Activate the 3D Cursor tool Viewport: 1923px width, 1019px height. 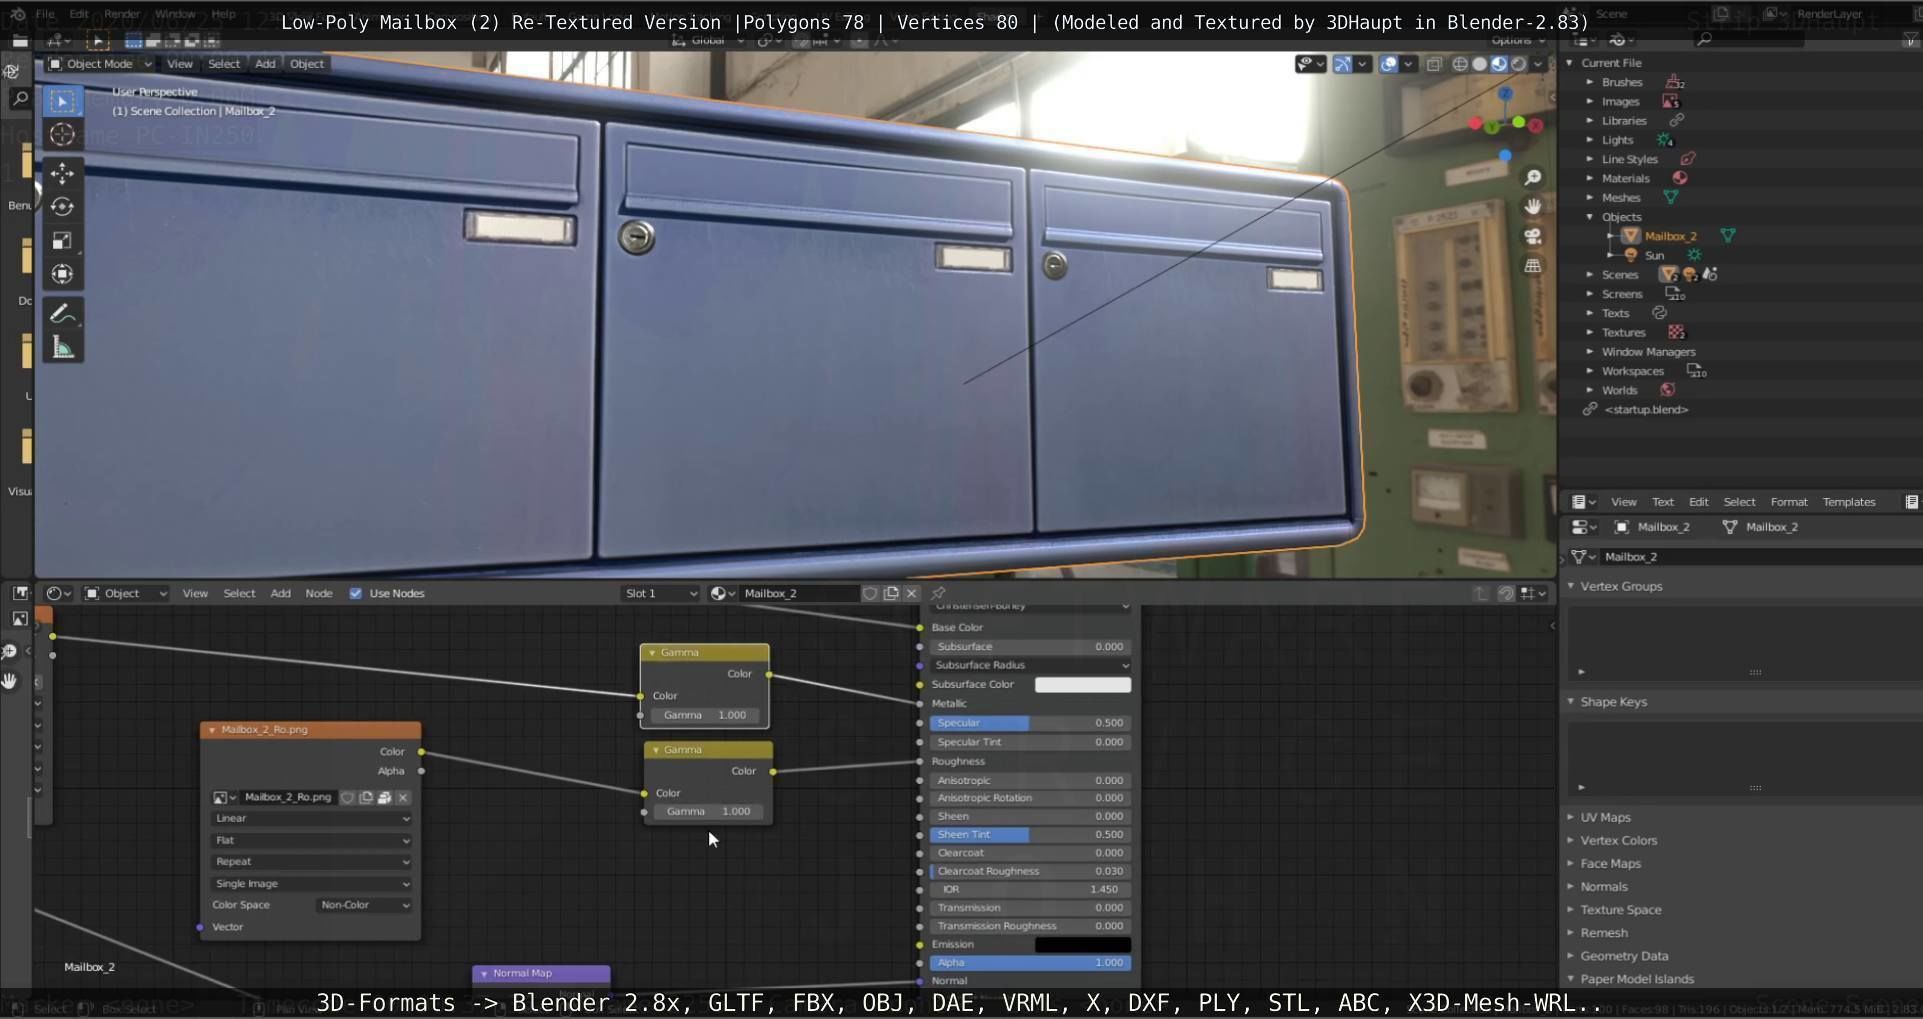(x=62, y=135)
